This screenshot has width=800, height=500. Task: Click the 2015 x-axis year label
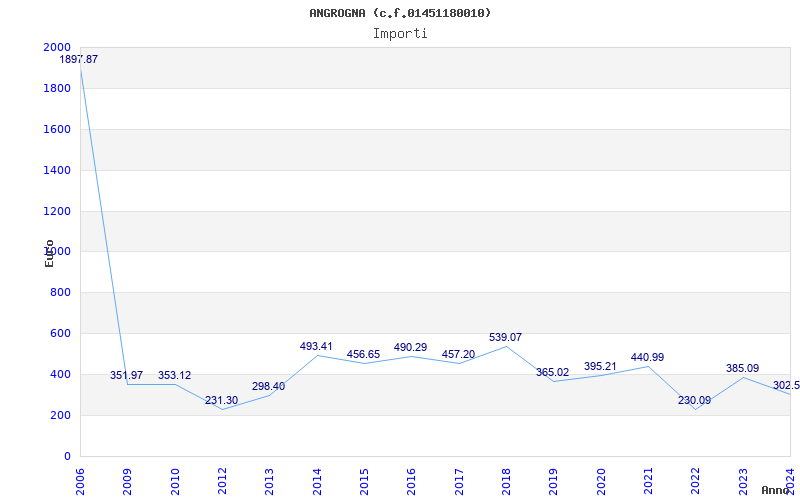pyautogui.click(x=364, y=481)
